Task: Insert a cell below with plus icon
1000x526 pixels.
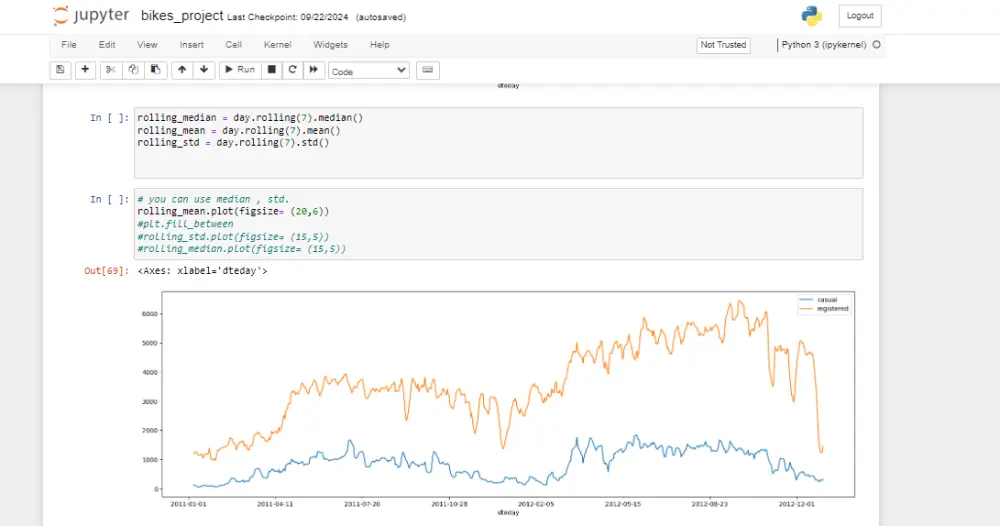Action: pyautogui.click(x=85, y=70)
